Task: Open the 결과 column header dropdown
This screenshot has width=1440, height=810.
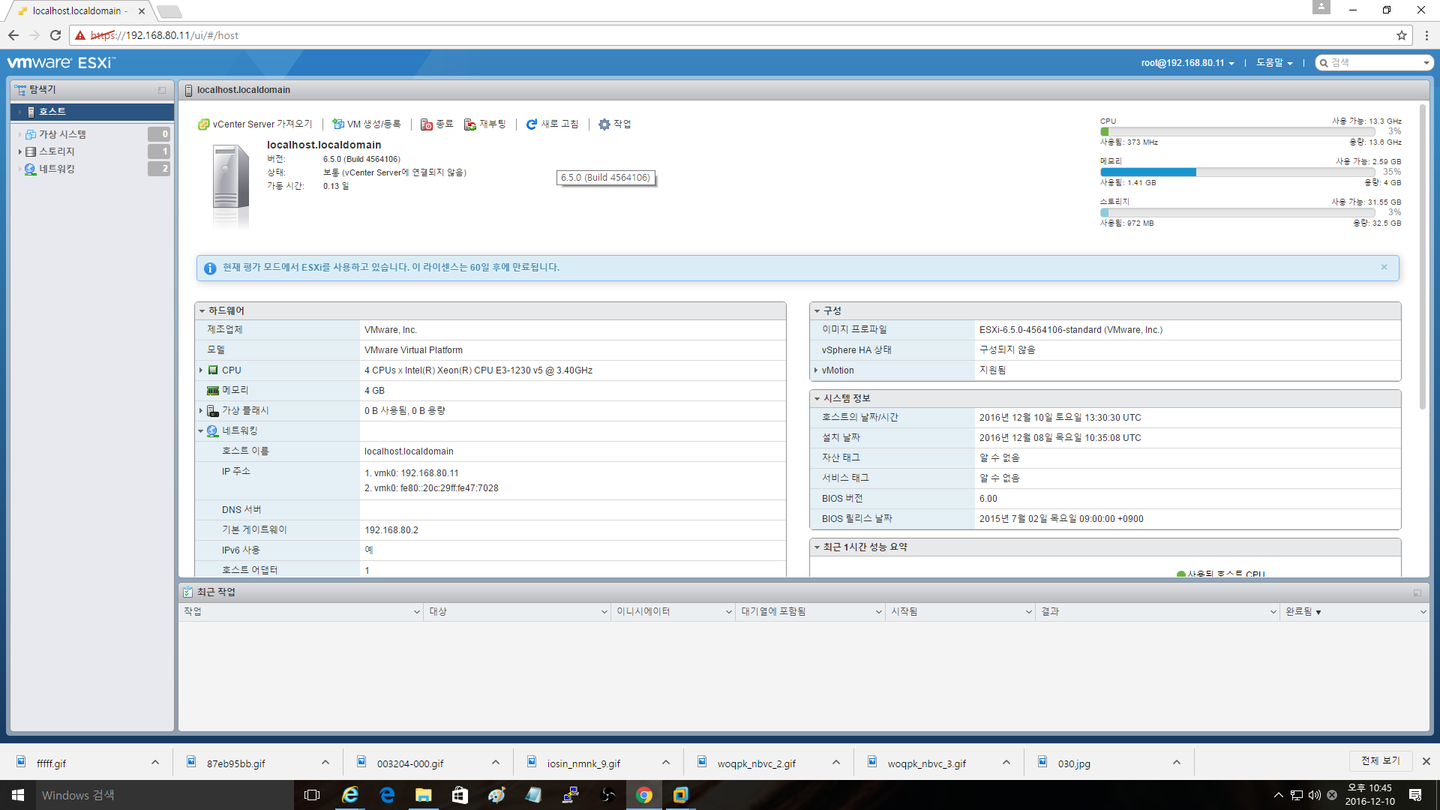Action: (1271, 611)
